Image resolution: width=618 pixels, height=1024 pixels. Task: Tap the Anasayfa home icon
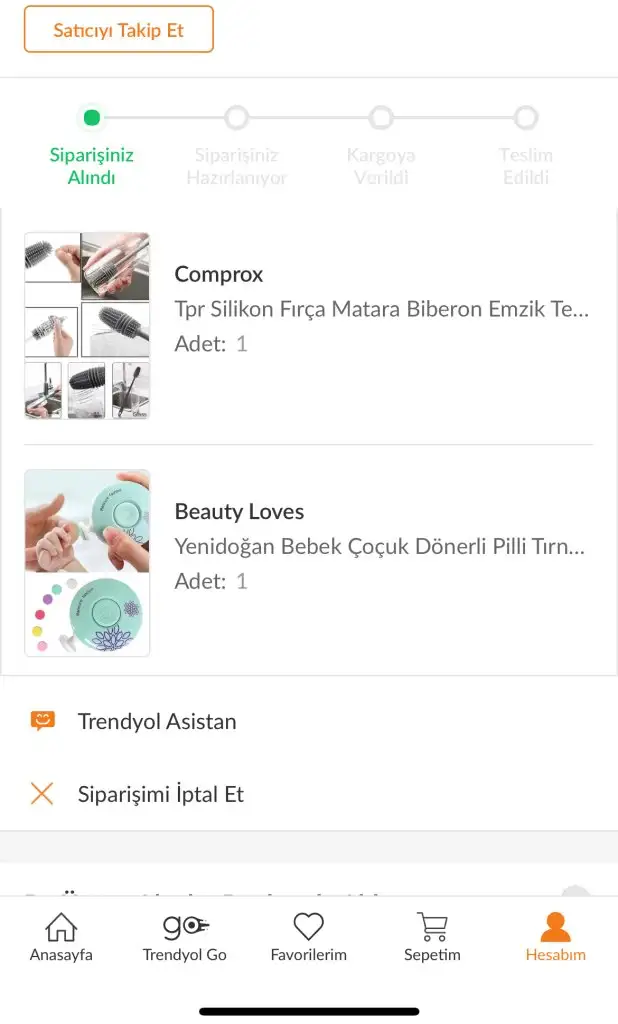[61, 927]
